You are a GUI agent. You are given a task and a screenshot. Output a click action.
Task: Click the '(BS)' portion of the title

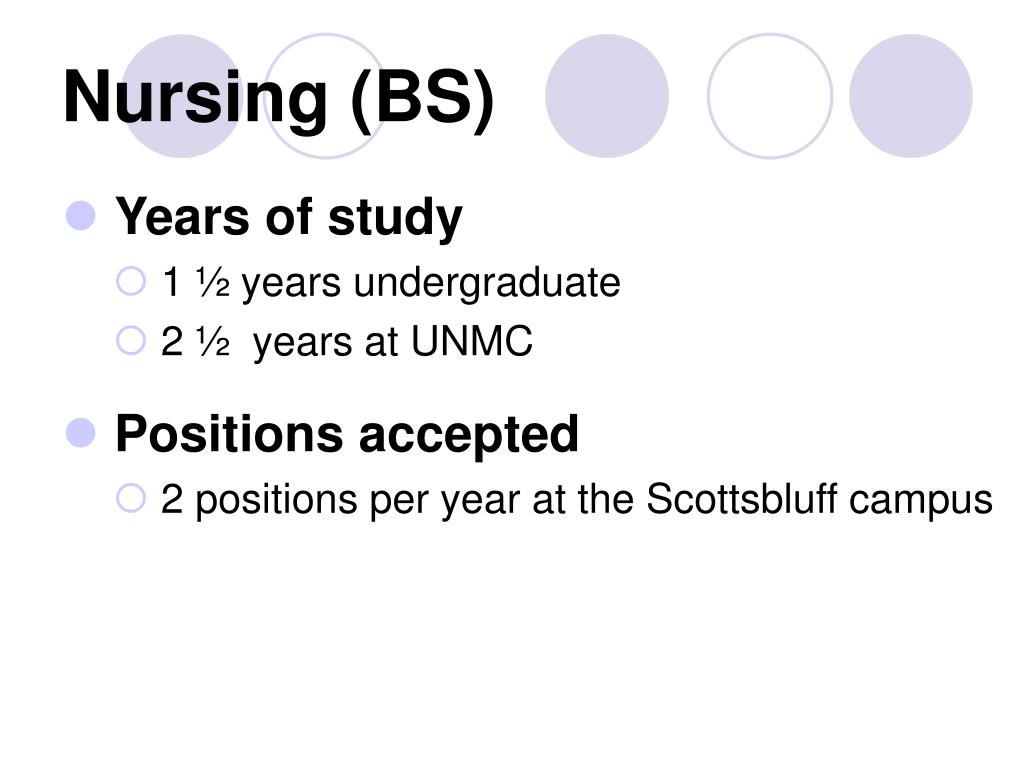click(423, 99)
